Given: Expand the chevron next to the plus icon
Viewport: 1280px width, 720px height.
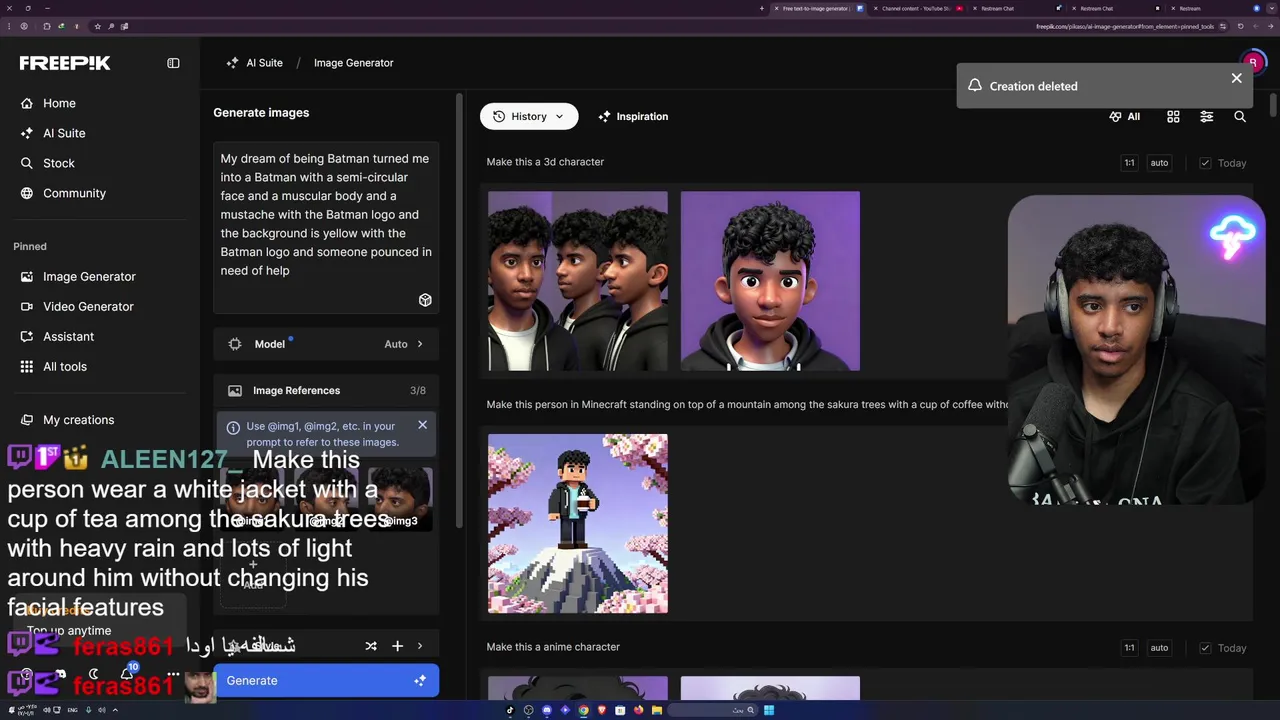Looking at the screenshot, I should pyautogui.click(x=419, y=646).
